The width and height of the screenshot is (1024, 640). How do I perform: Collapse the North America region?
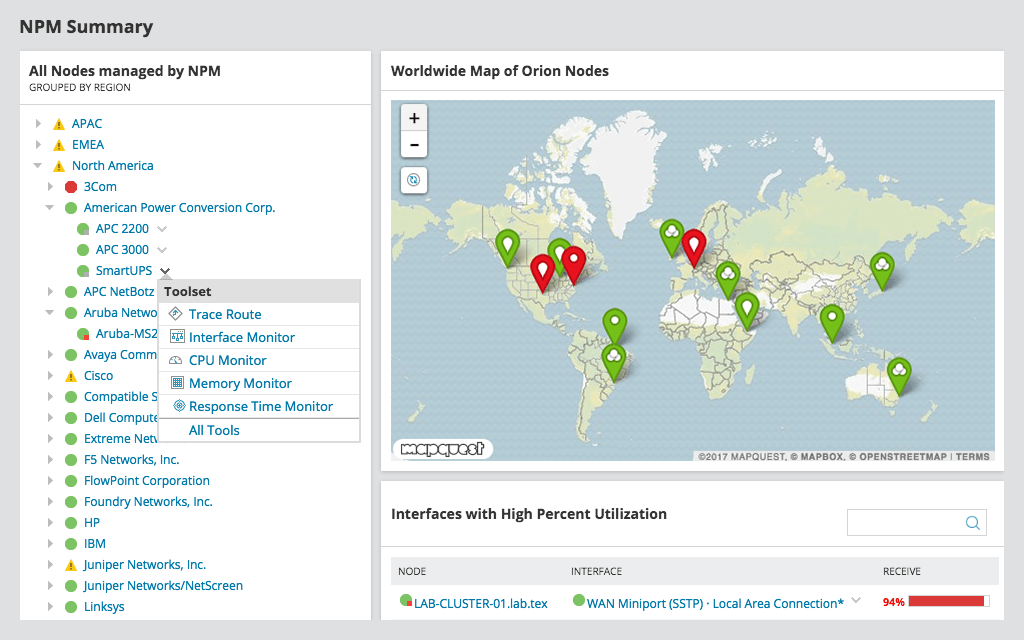click(x=37, y=165)
